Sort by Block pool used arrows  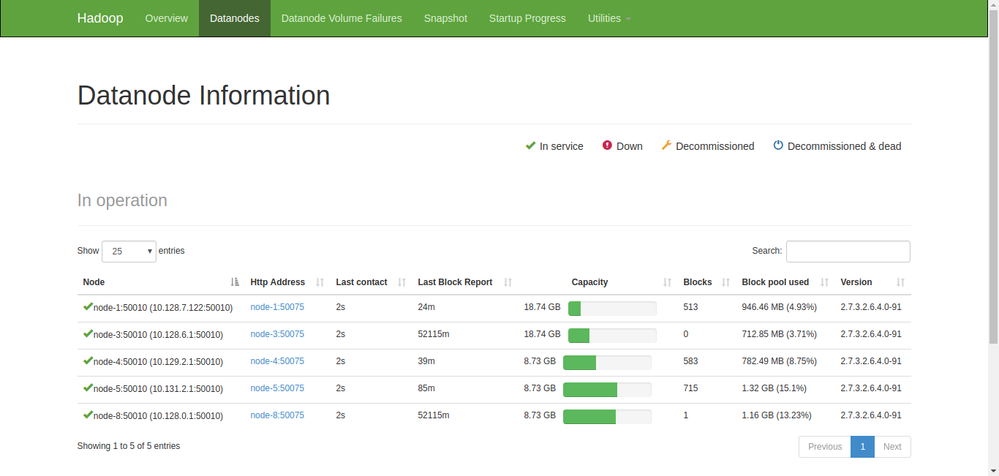824,283
